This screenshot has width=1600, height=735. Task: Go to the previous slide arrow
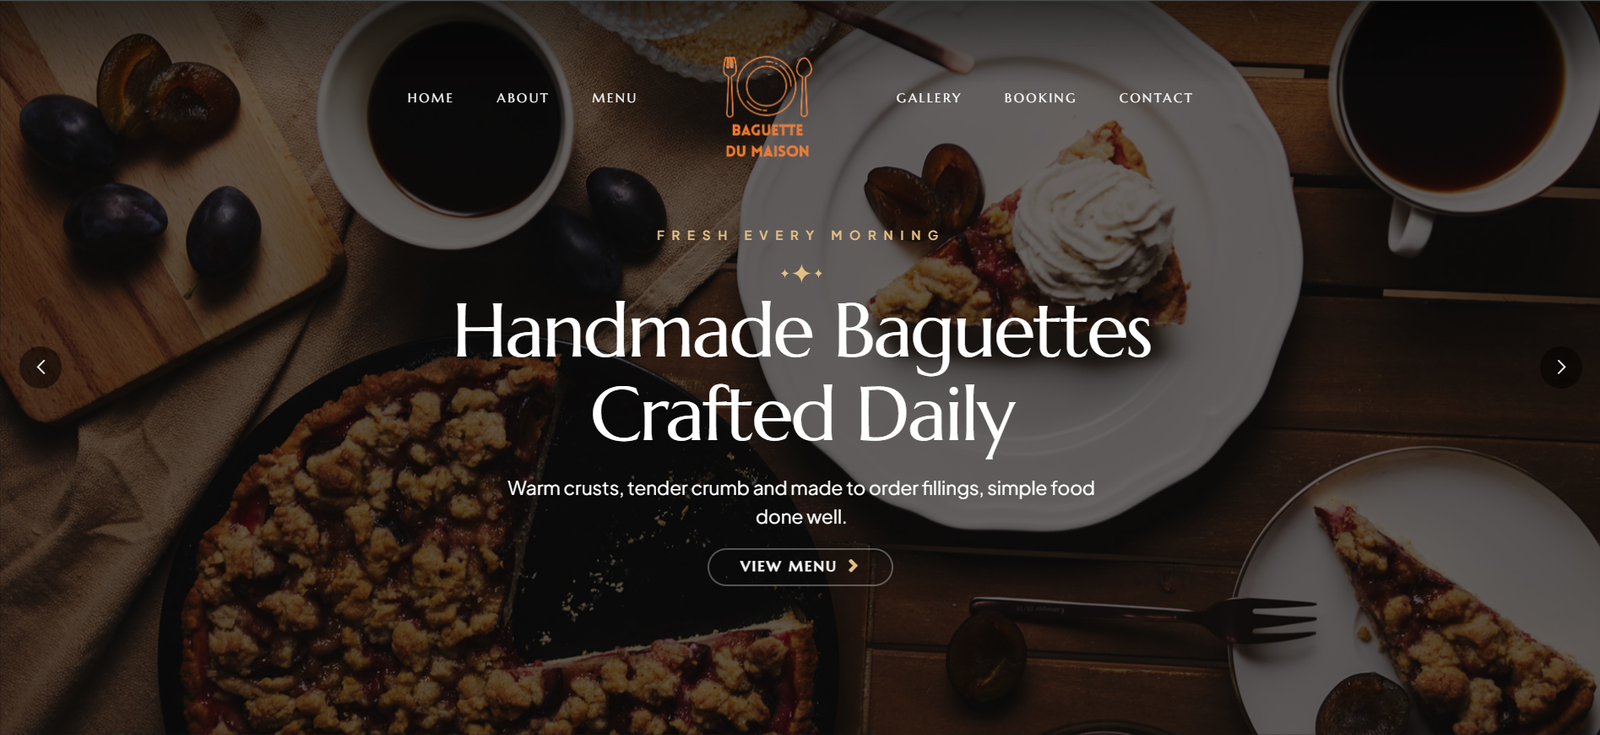click(41, 367)
